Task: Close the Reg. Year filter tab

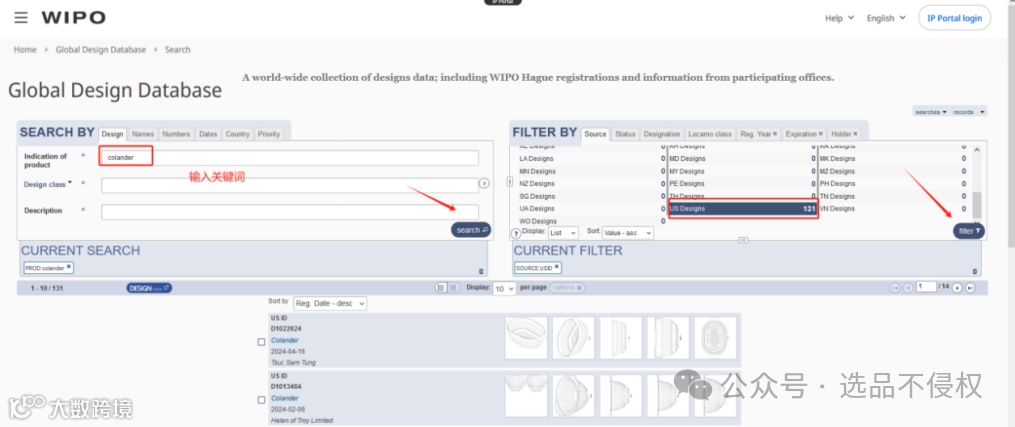Action: pos(774,134)
